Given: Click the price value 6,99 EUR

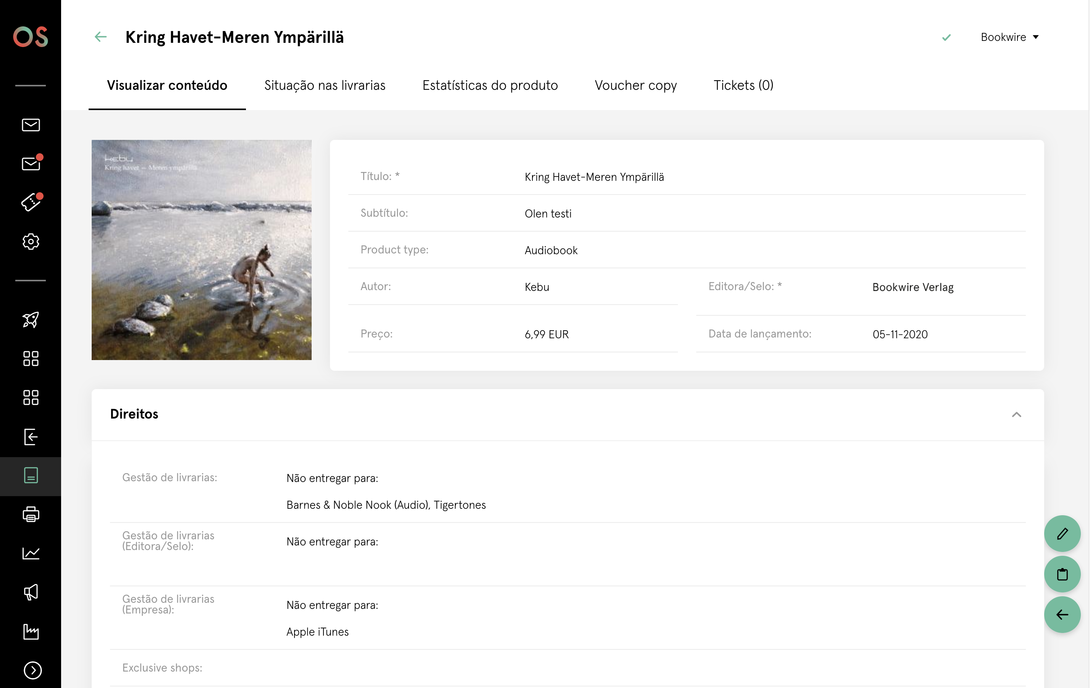Looking at the screenshot, I should pyautogui.click(x=546, y=334).
